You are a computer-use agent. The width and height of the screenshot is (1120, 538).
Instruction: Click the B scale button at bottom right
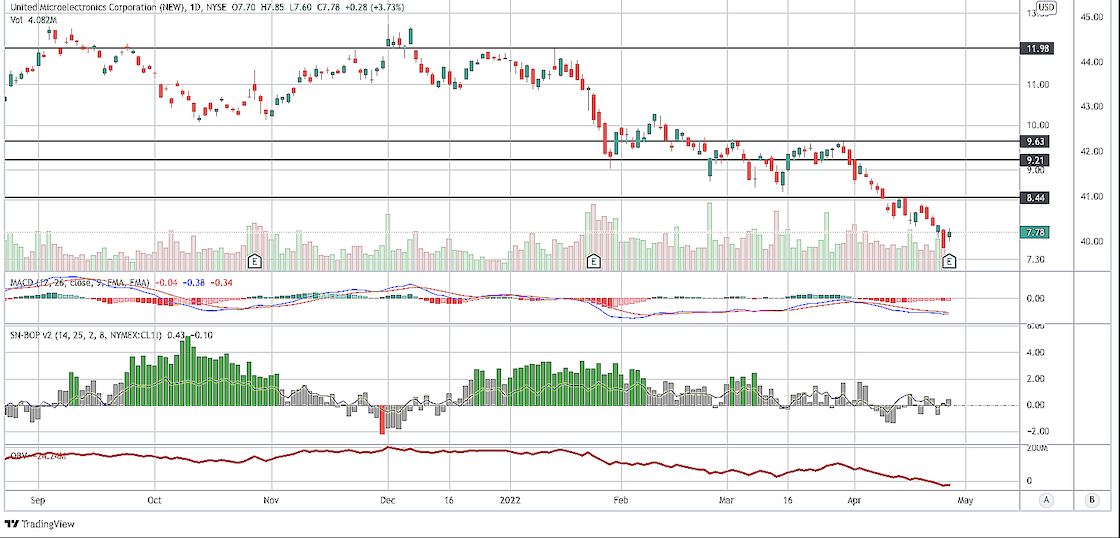[x=1091, y=499]
